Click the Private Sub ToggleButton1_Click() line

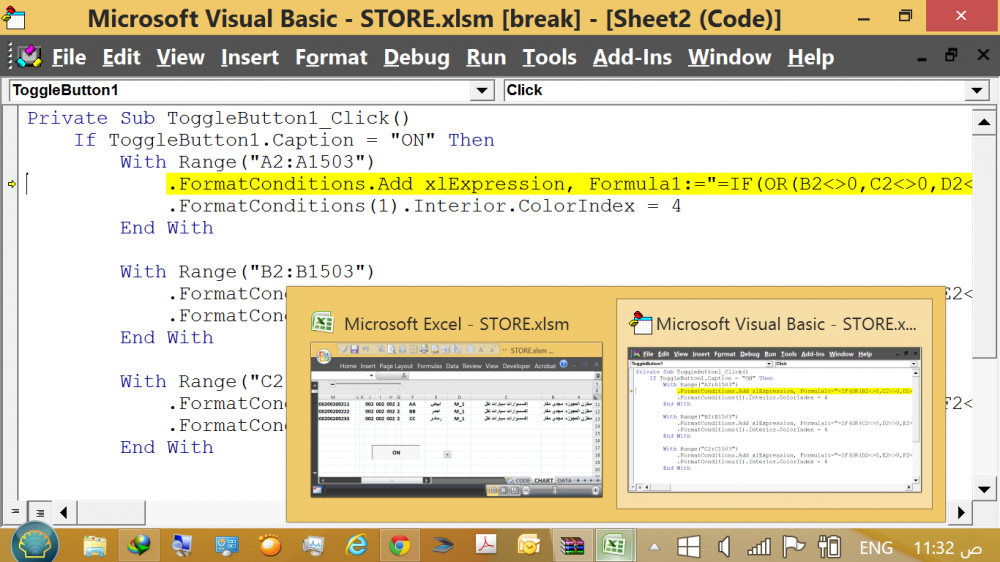point(218,118)
